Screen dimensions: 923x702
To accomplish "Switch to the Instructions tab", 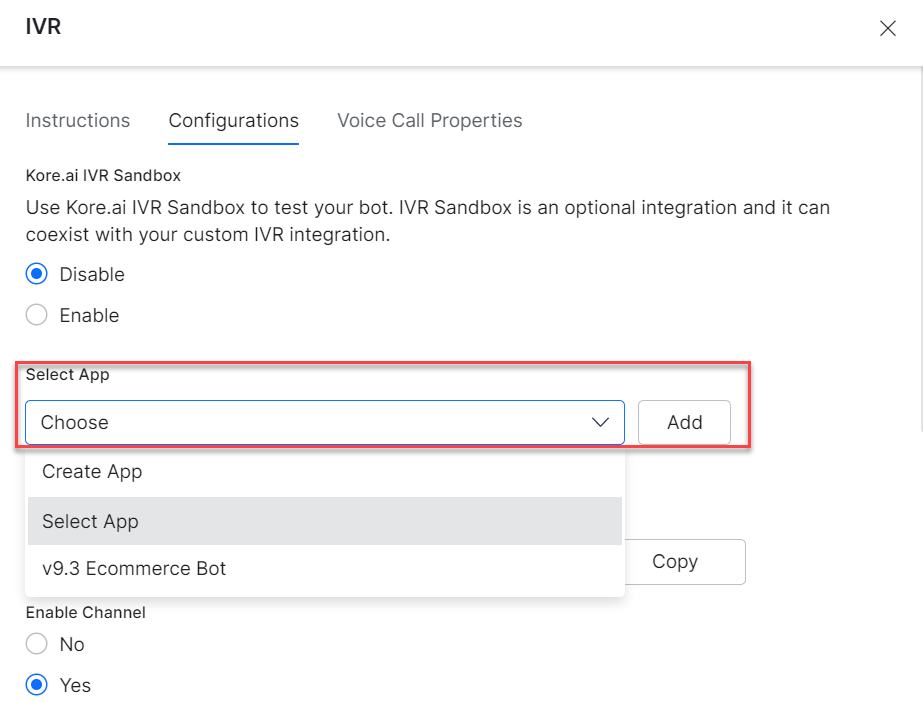I will [78, 121].
